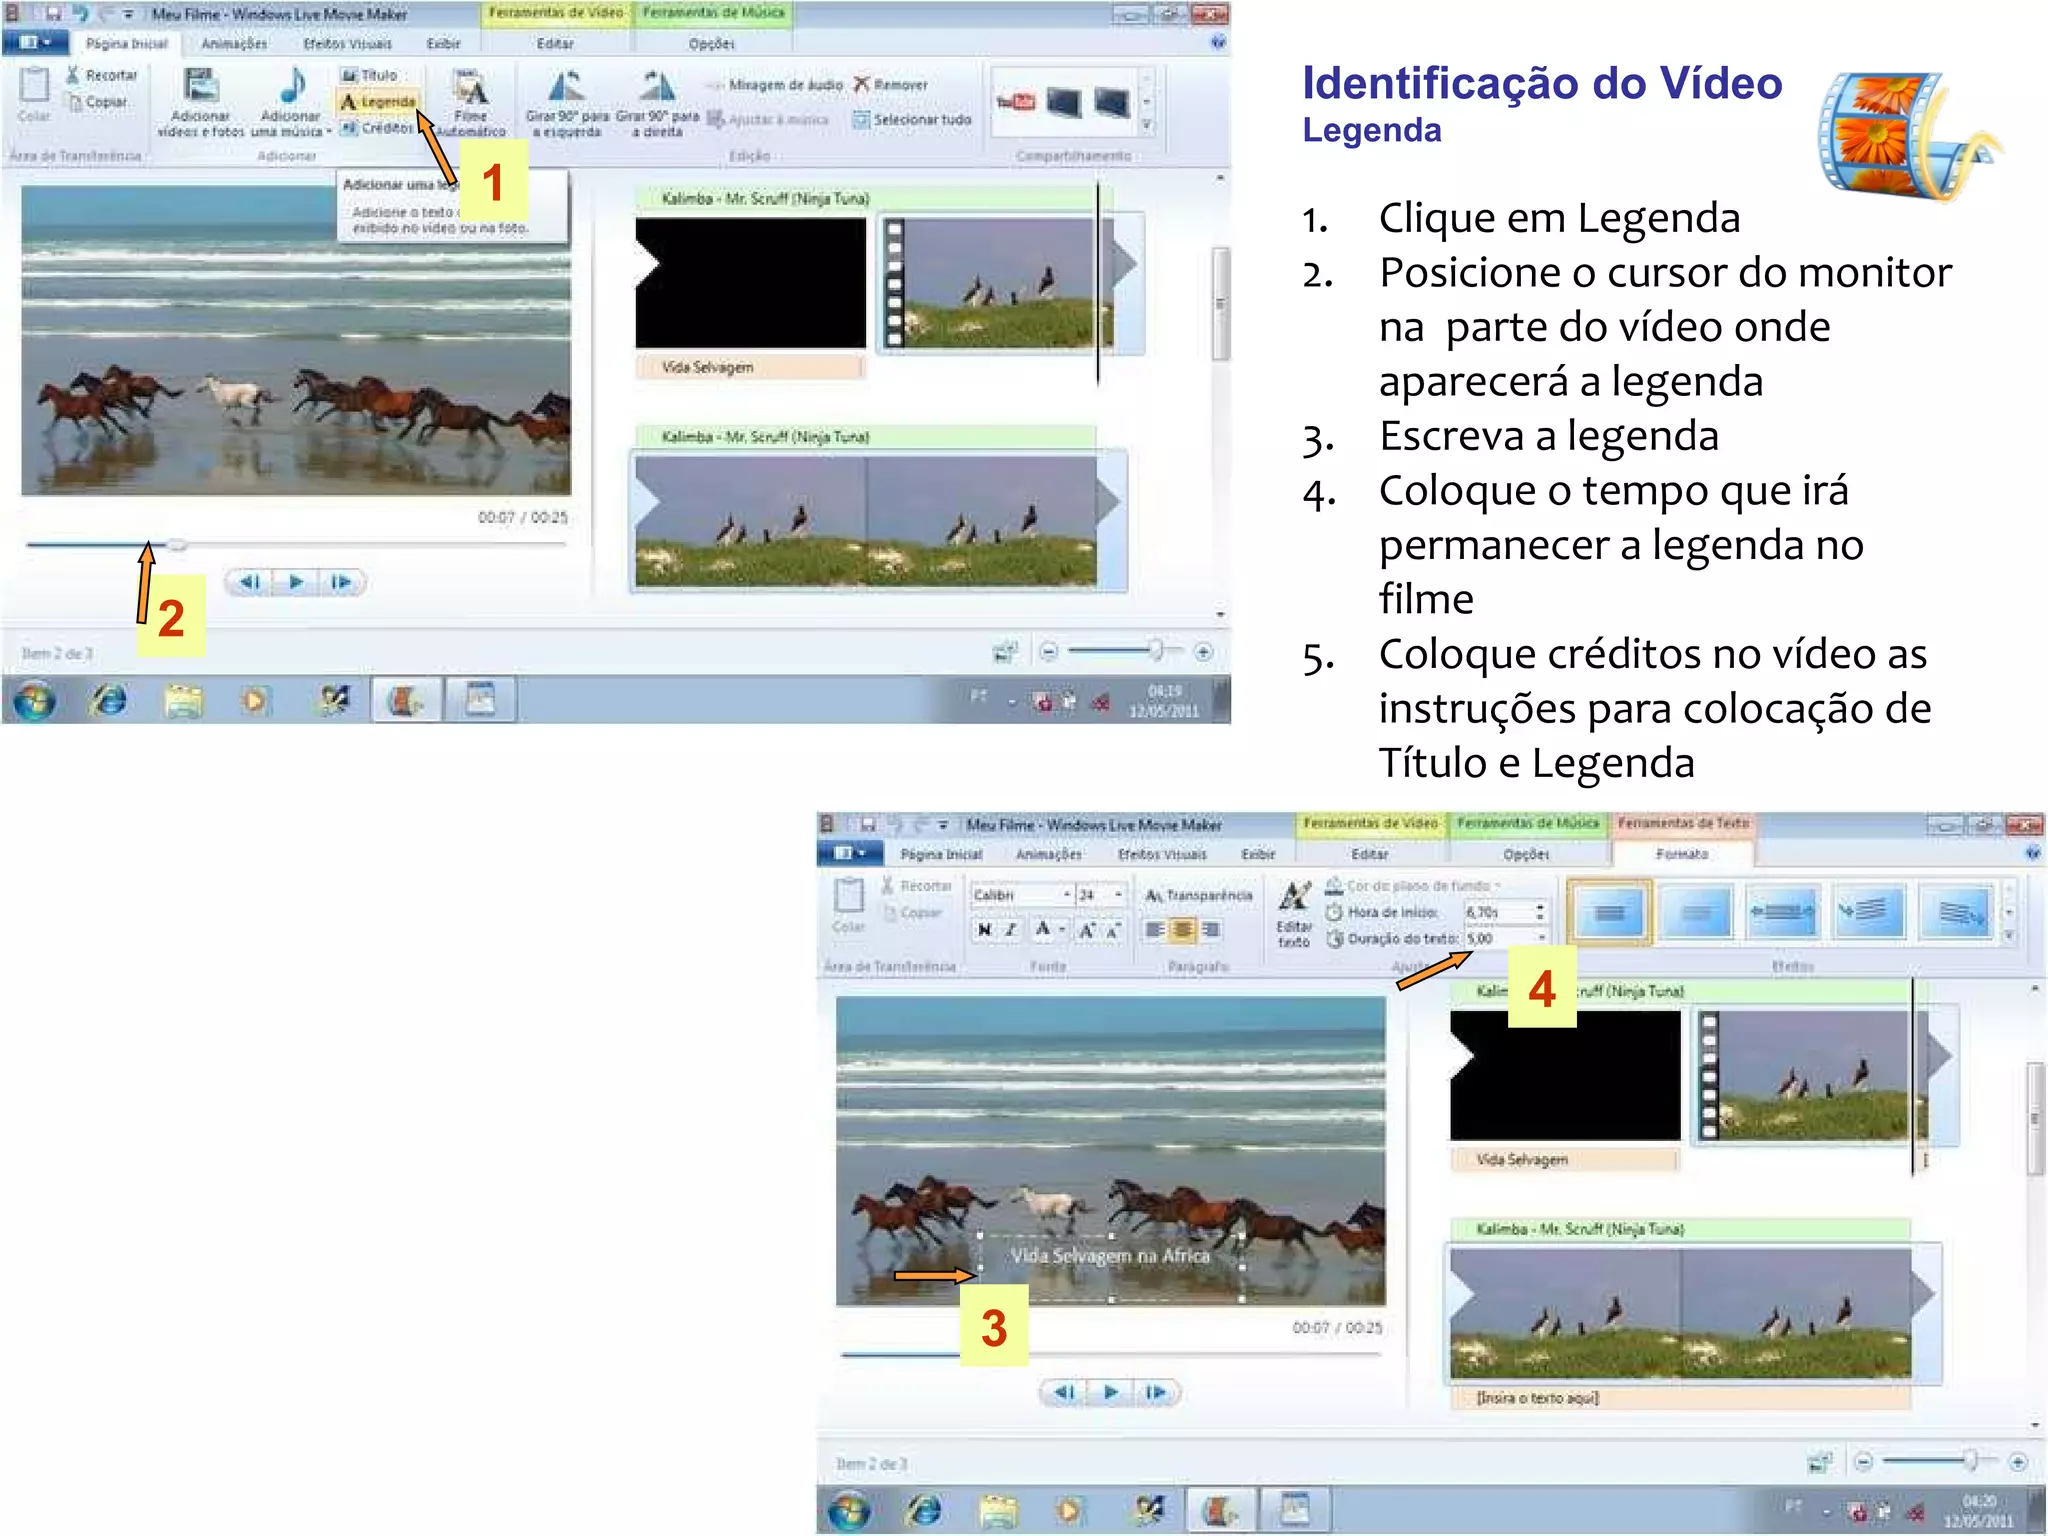This screenshot has height=1536, width=2048.
Task: Click YouTube share icon in upper window
Action: pyautogui.click(x=1016, y=102)
